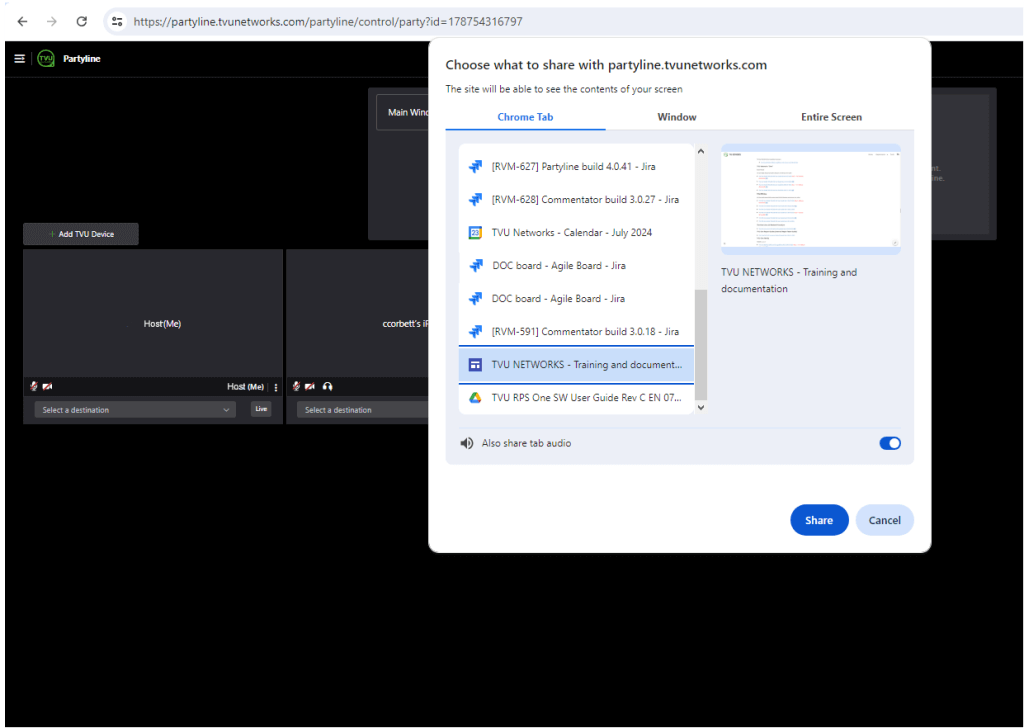Open ccorbett's Select a destination dropdown

pos(363,410)
